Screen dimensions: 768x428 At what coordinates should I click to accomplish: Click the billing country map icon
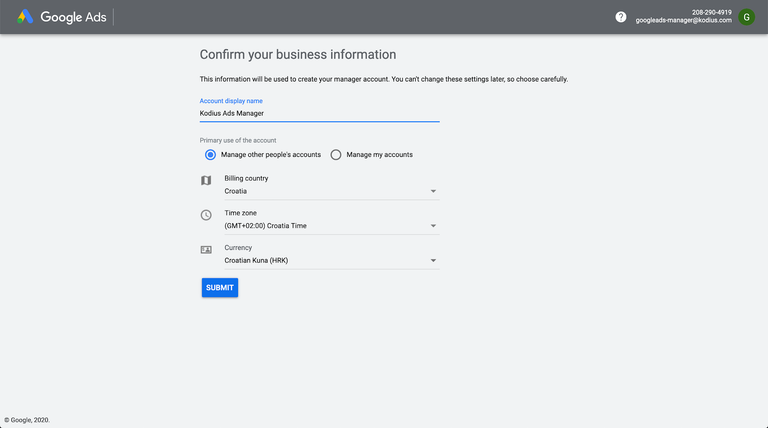pyautogui.click(x=206, y=181)
